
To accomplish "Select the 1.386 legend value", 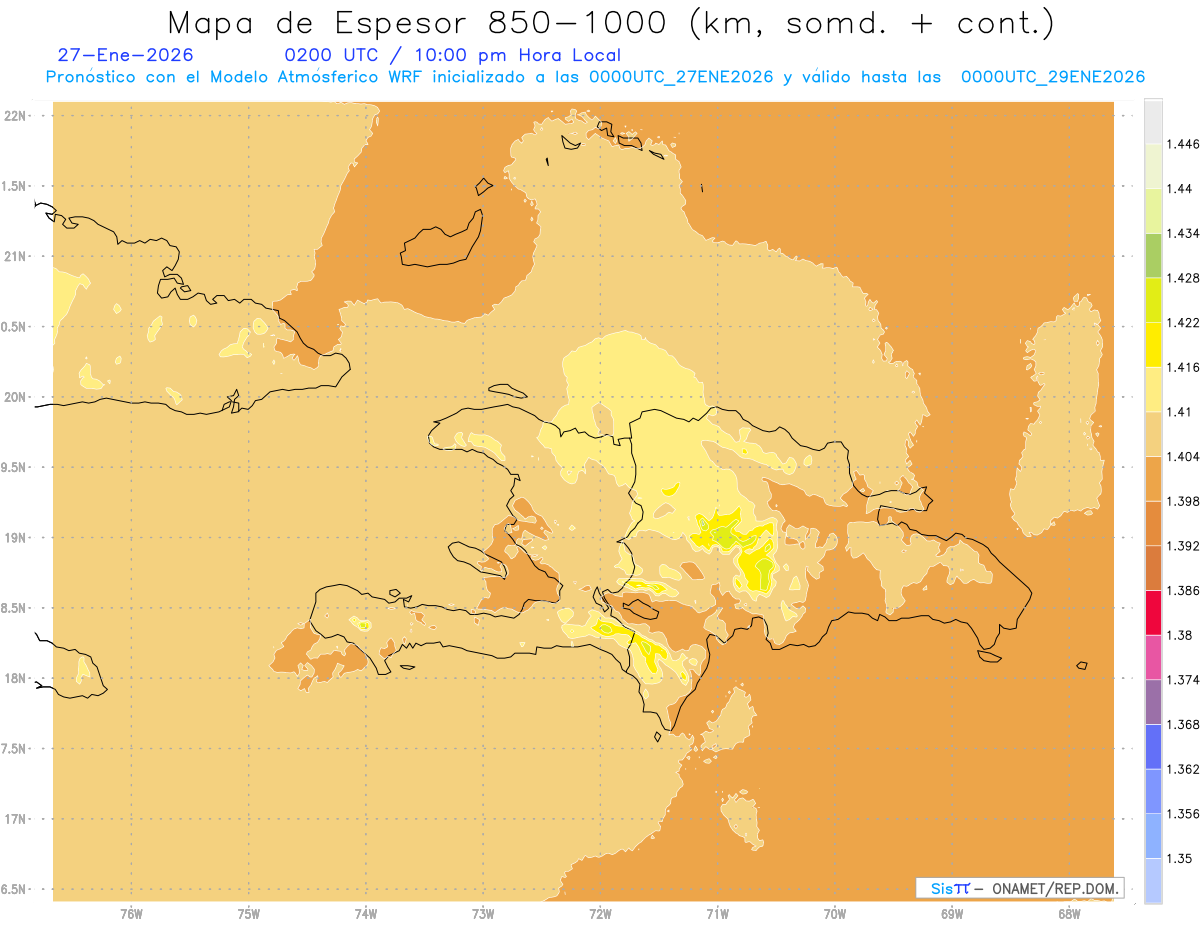I will pyautogui.click(x=1184, y=590).
